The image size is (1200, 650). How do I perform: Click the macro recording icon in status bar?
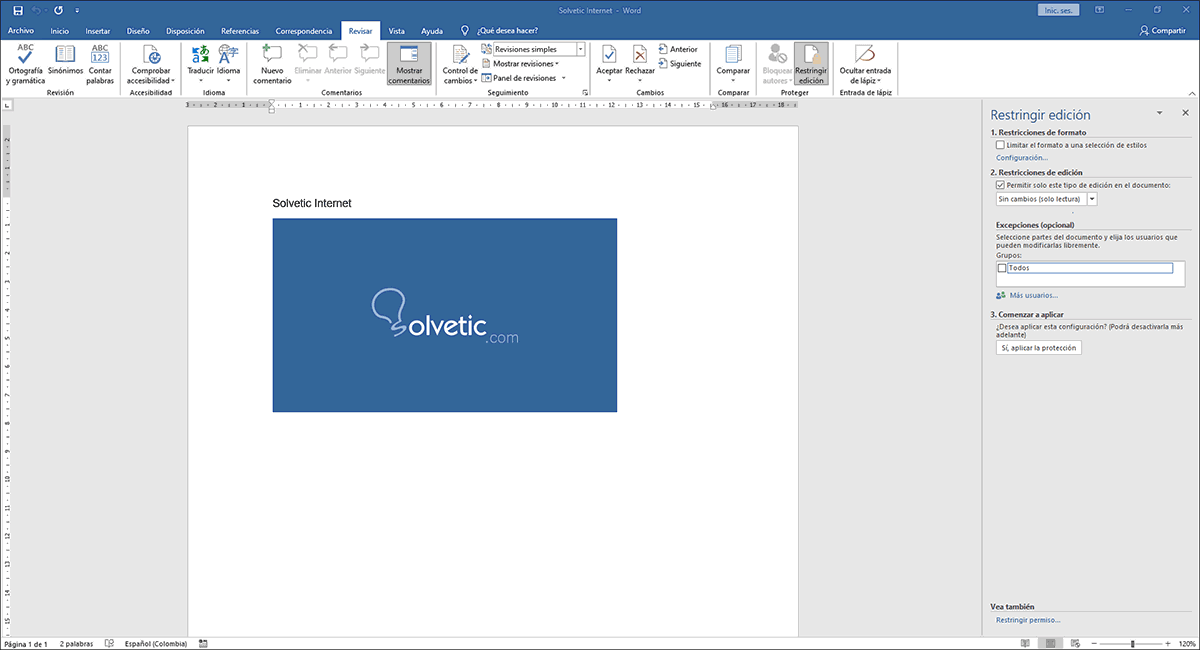point(204,643)
